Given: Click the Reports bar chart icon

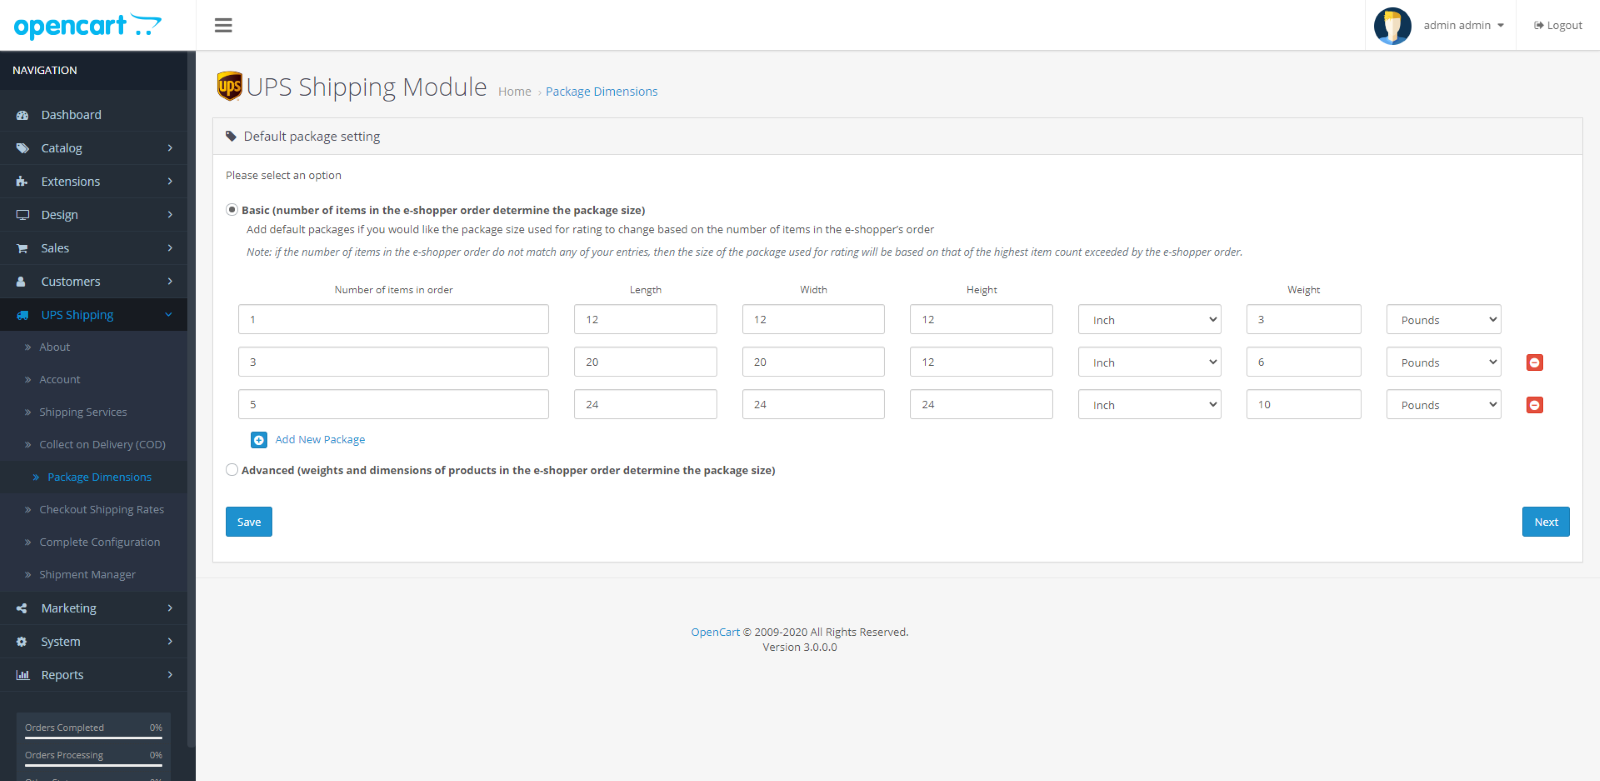Looking at the screenshot, I should tap(22, 675).
